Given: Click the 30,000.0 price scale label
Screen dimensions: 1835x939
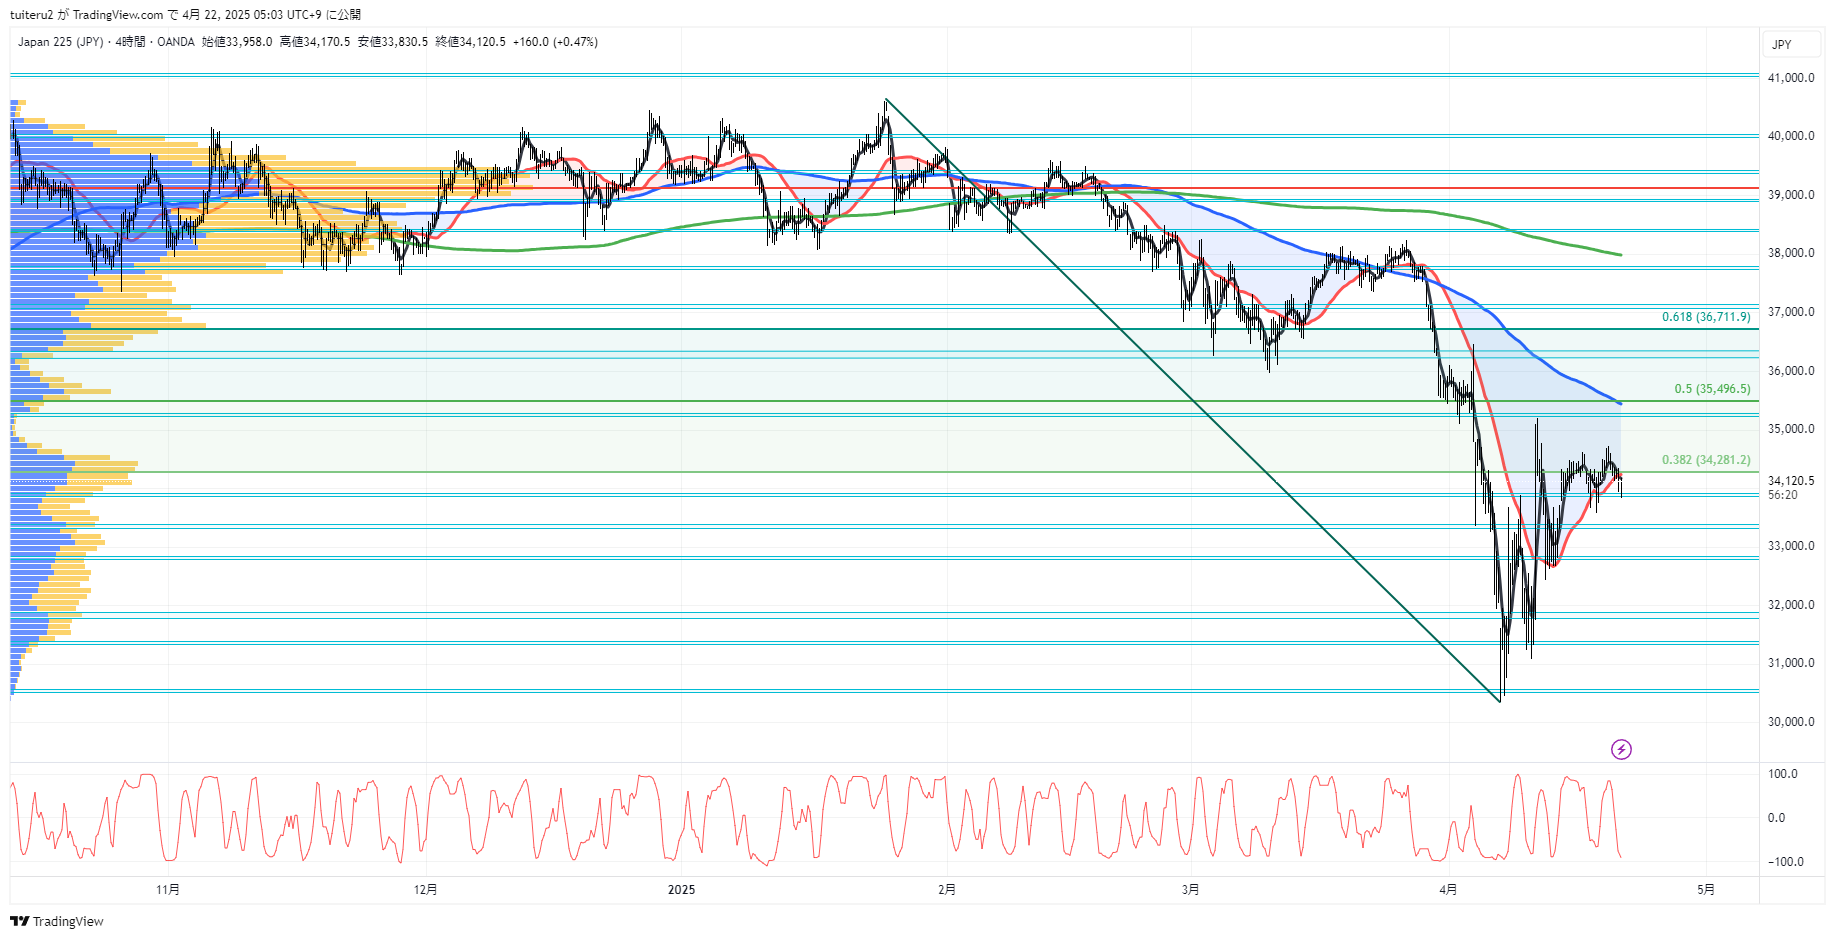Looking at the screenshot, I should tap(1790, 722).
